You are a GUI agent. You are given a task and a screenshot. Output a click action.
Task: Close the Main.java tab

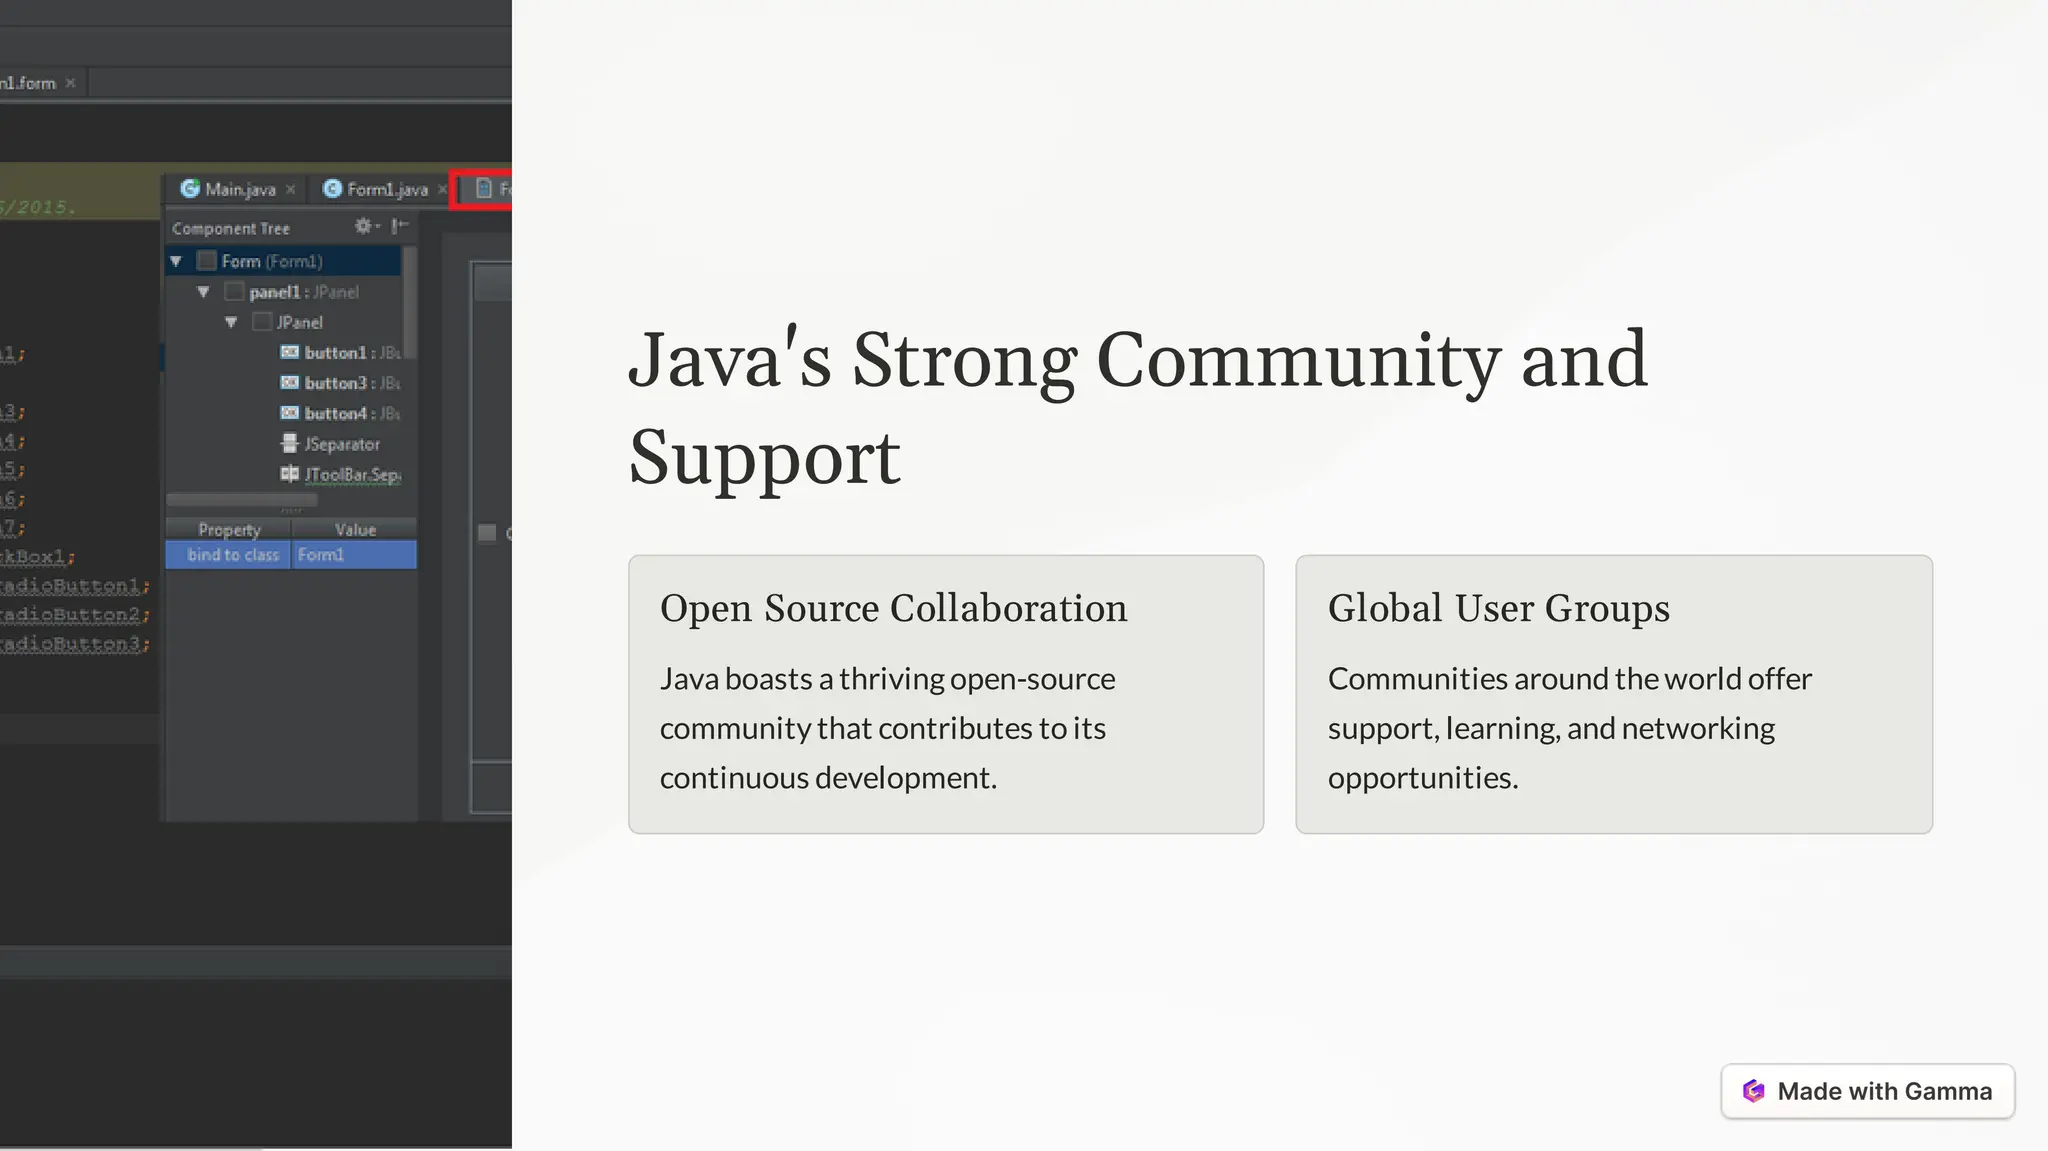(290, 189)
